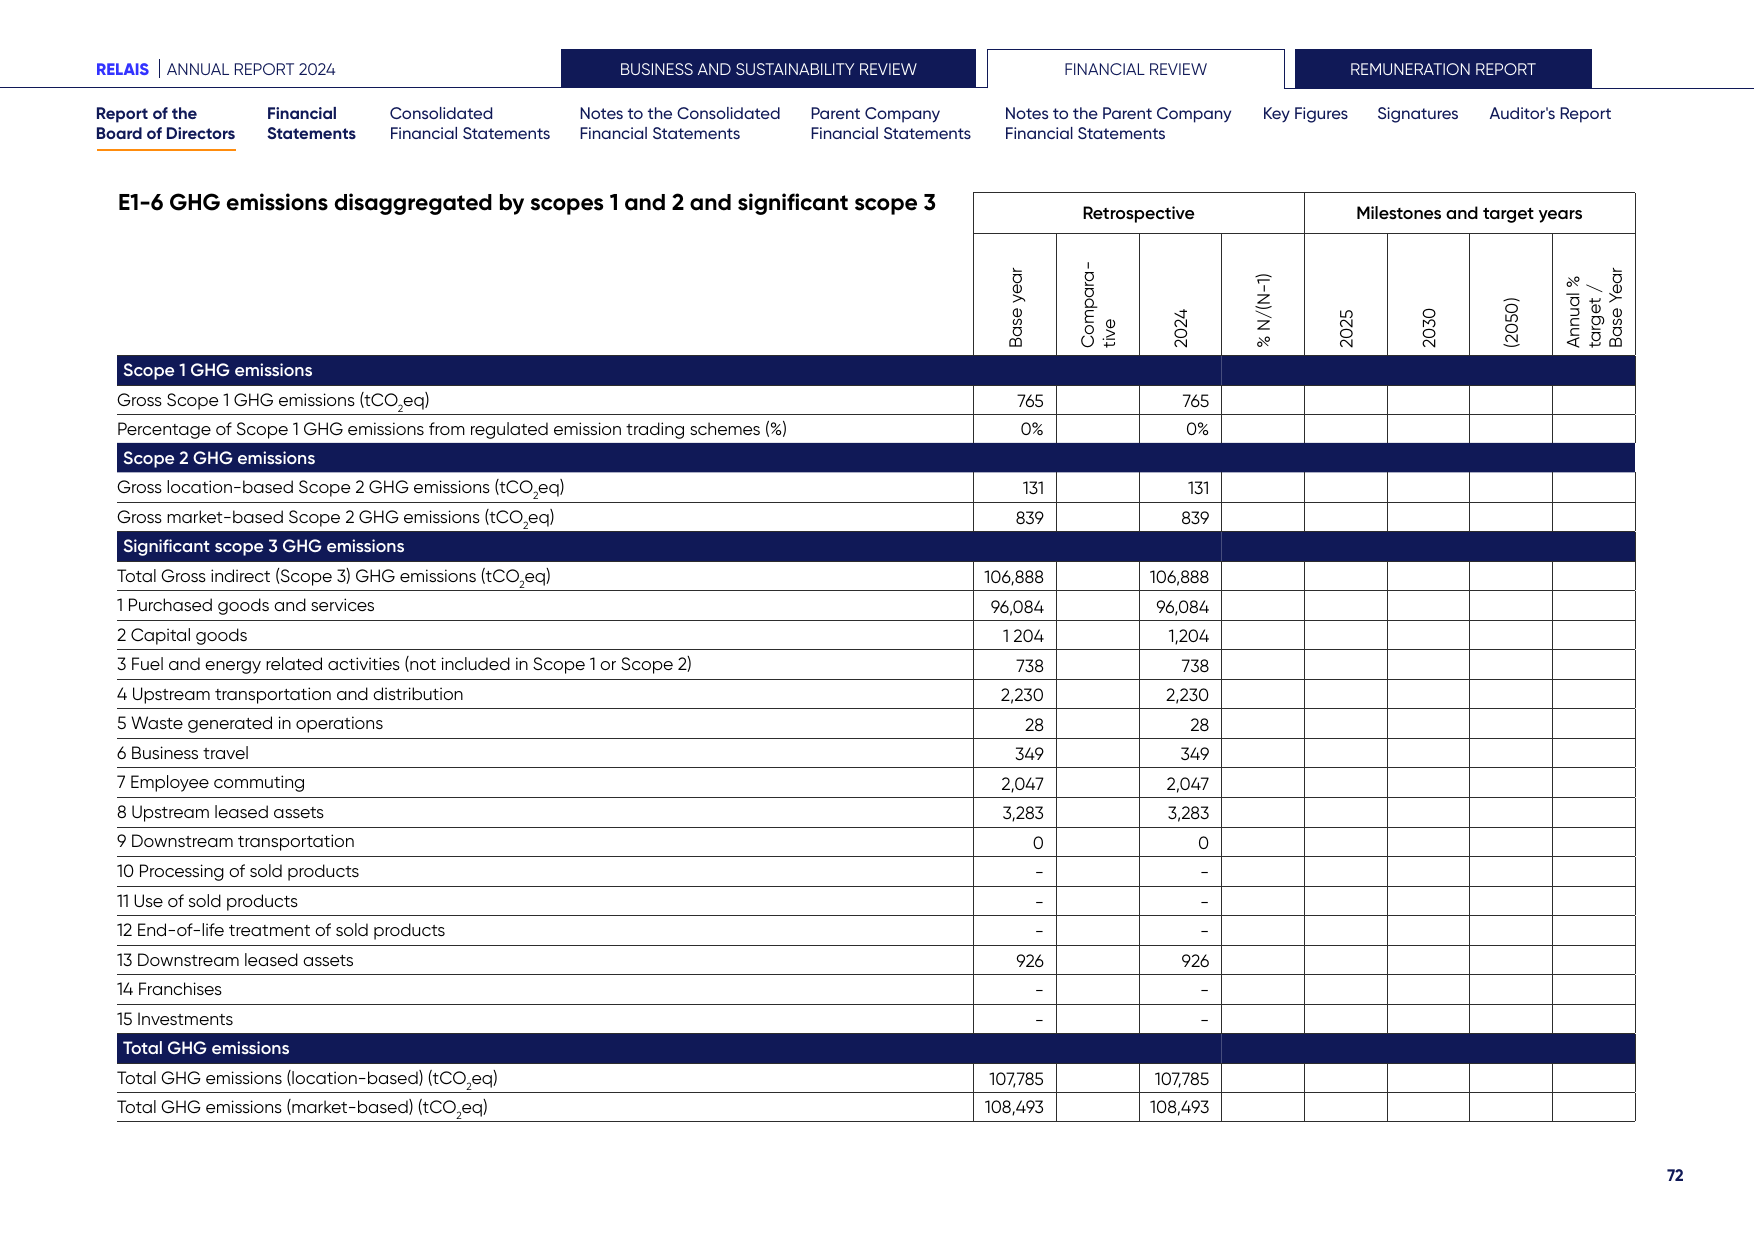Open the Auditor's Report section
This screenshot has width=1754, height=1241.
click(x=1550, y=114)
